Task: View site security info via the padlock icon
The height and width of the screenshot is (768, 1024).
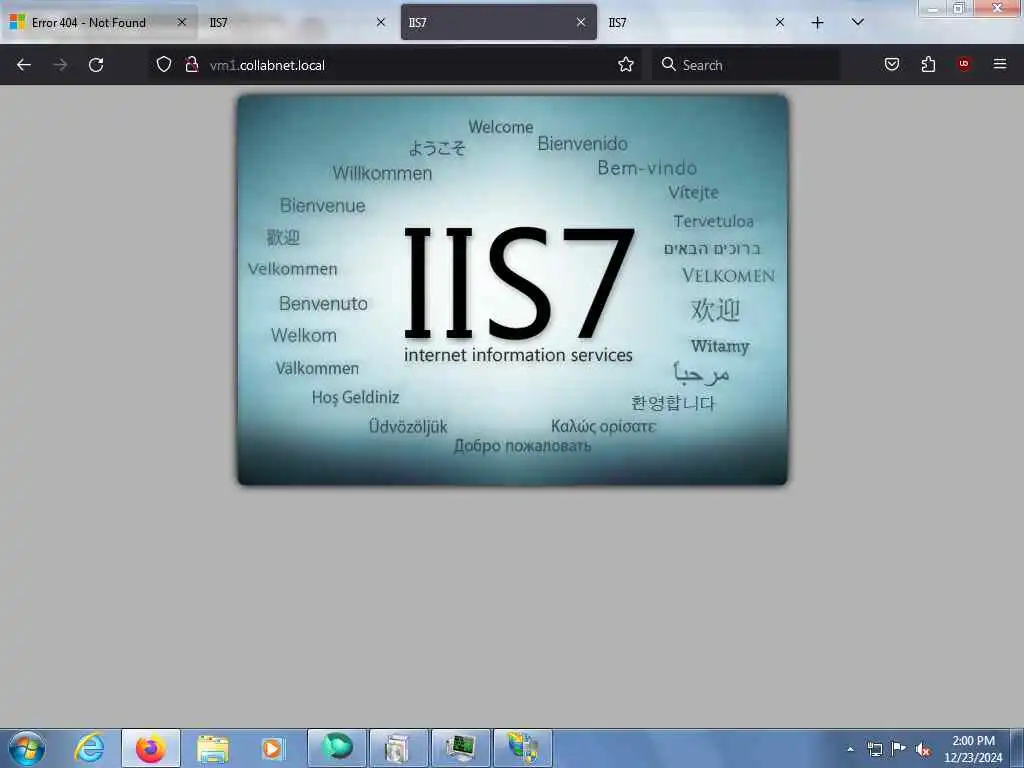Action: click(x=192, y=64)
